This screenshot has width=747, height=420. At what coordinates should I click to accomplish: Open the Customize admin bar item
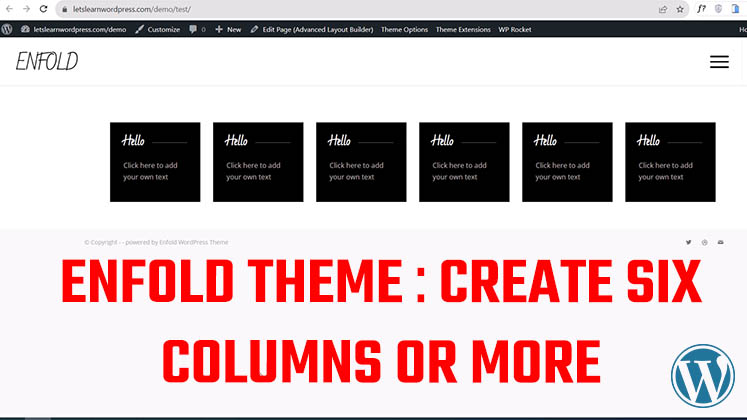click(158, 30)
